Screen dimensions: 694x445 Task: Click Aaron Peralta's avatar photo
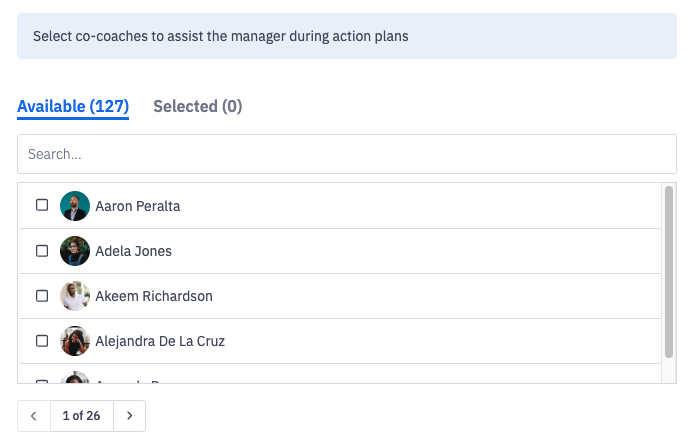[75, 206]
